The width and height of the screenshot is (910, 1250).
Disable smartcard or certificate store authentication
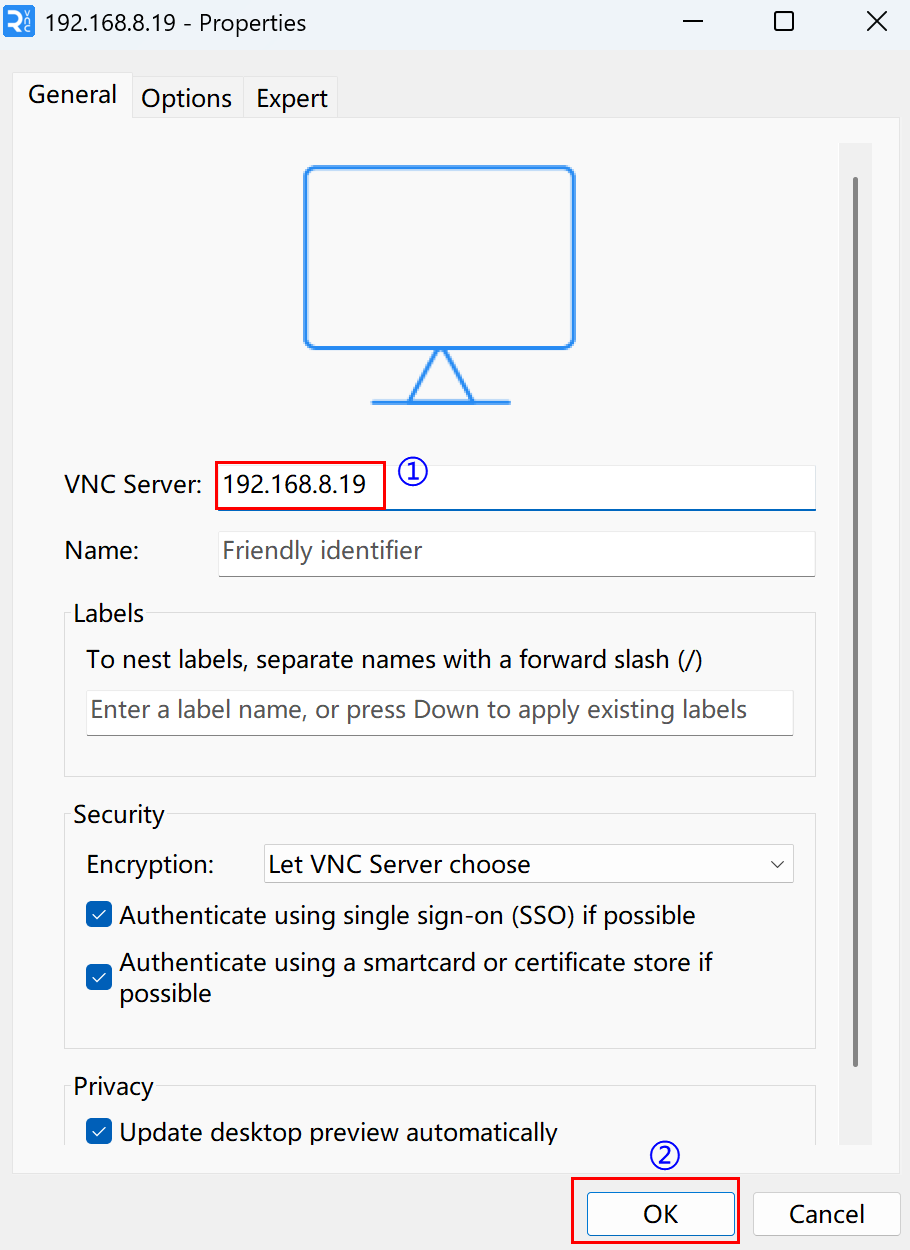coord(98,977)
